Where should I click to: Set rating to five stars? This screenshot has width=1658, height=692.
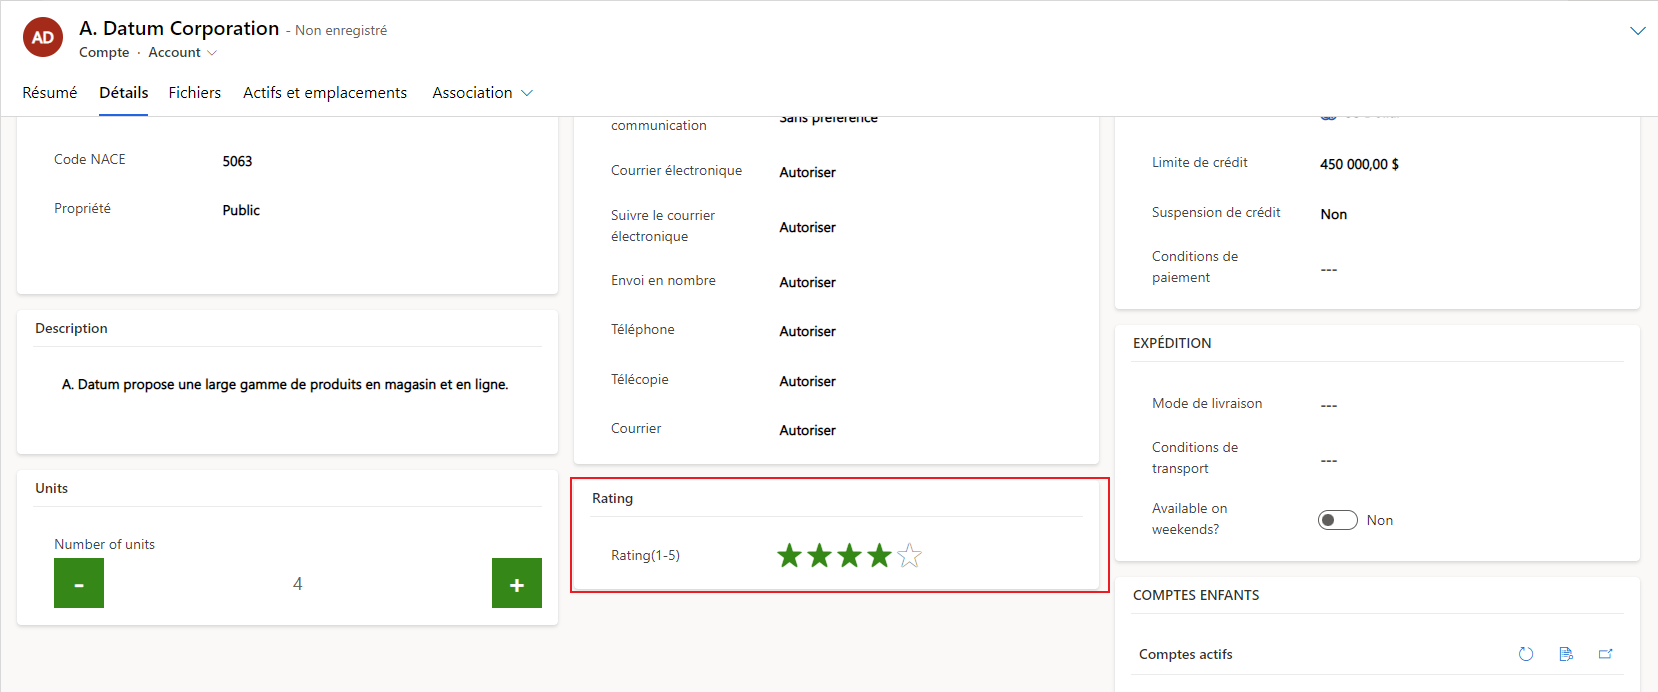(910, 555)
